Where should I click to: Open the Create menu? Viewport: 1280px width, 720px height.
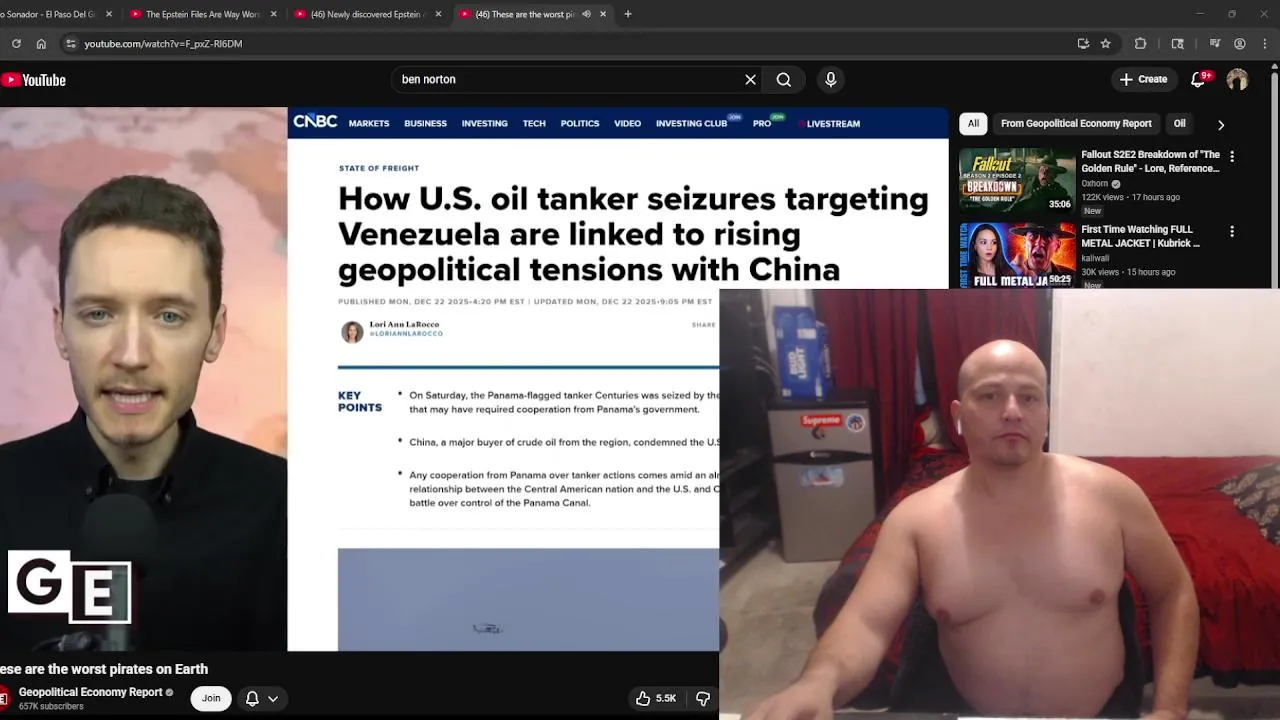point(1143,79)
